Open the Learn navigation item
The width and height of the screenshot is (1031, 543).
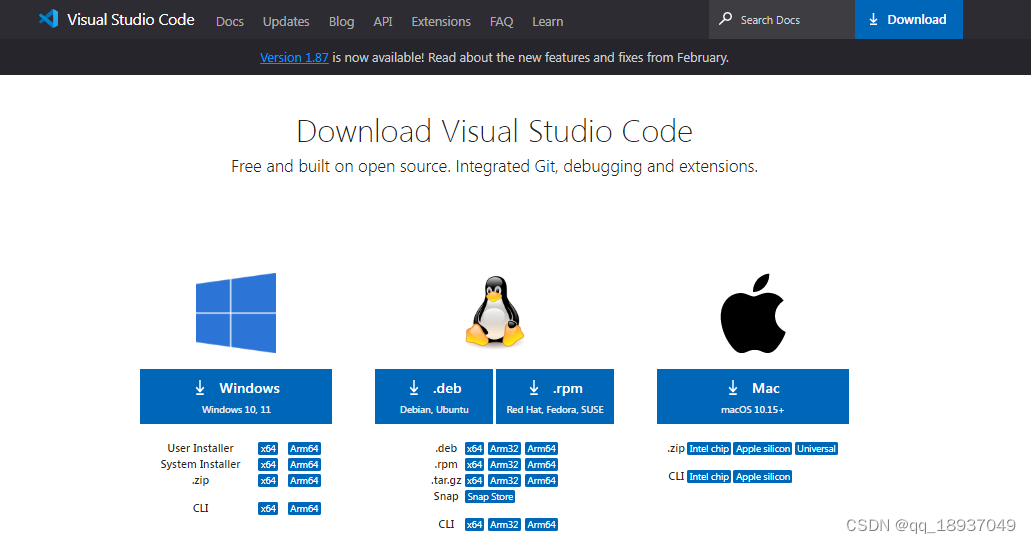(x=547, y=22)
